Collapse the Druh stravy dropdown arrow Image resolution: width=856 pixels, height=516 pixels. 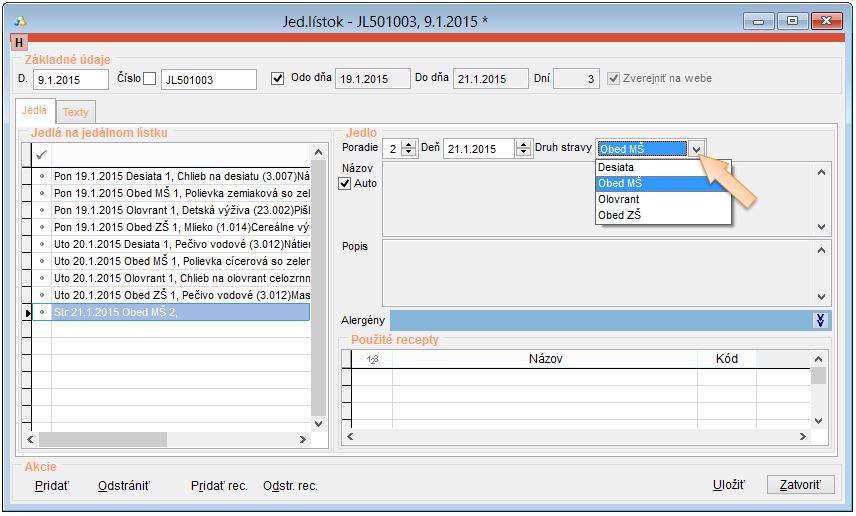(697, 149)
